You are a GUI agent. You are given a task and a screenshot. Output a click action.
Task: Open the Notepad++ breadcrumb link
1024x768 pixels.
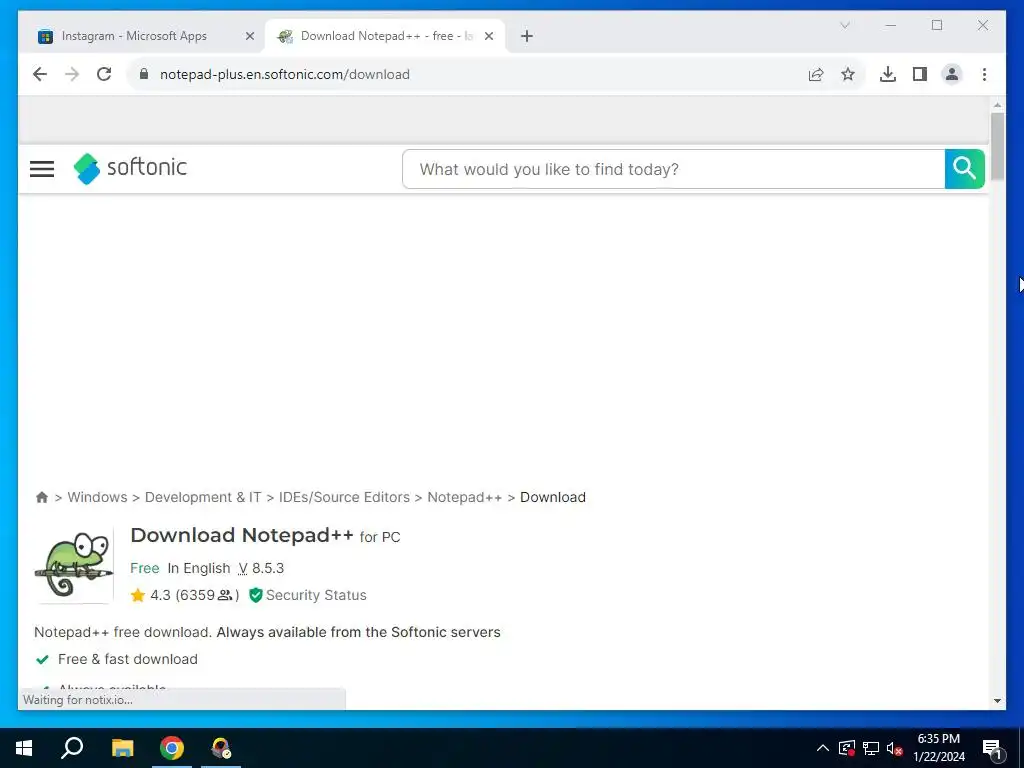465,498
